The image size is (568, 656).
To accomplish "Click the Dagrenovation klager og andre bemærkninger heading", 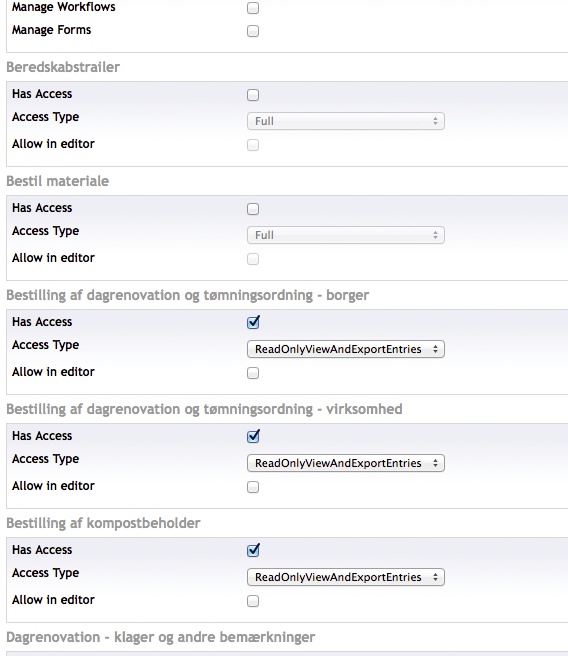I will (161, 637).
